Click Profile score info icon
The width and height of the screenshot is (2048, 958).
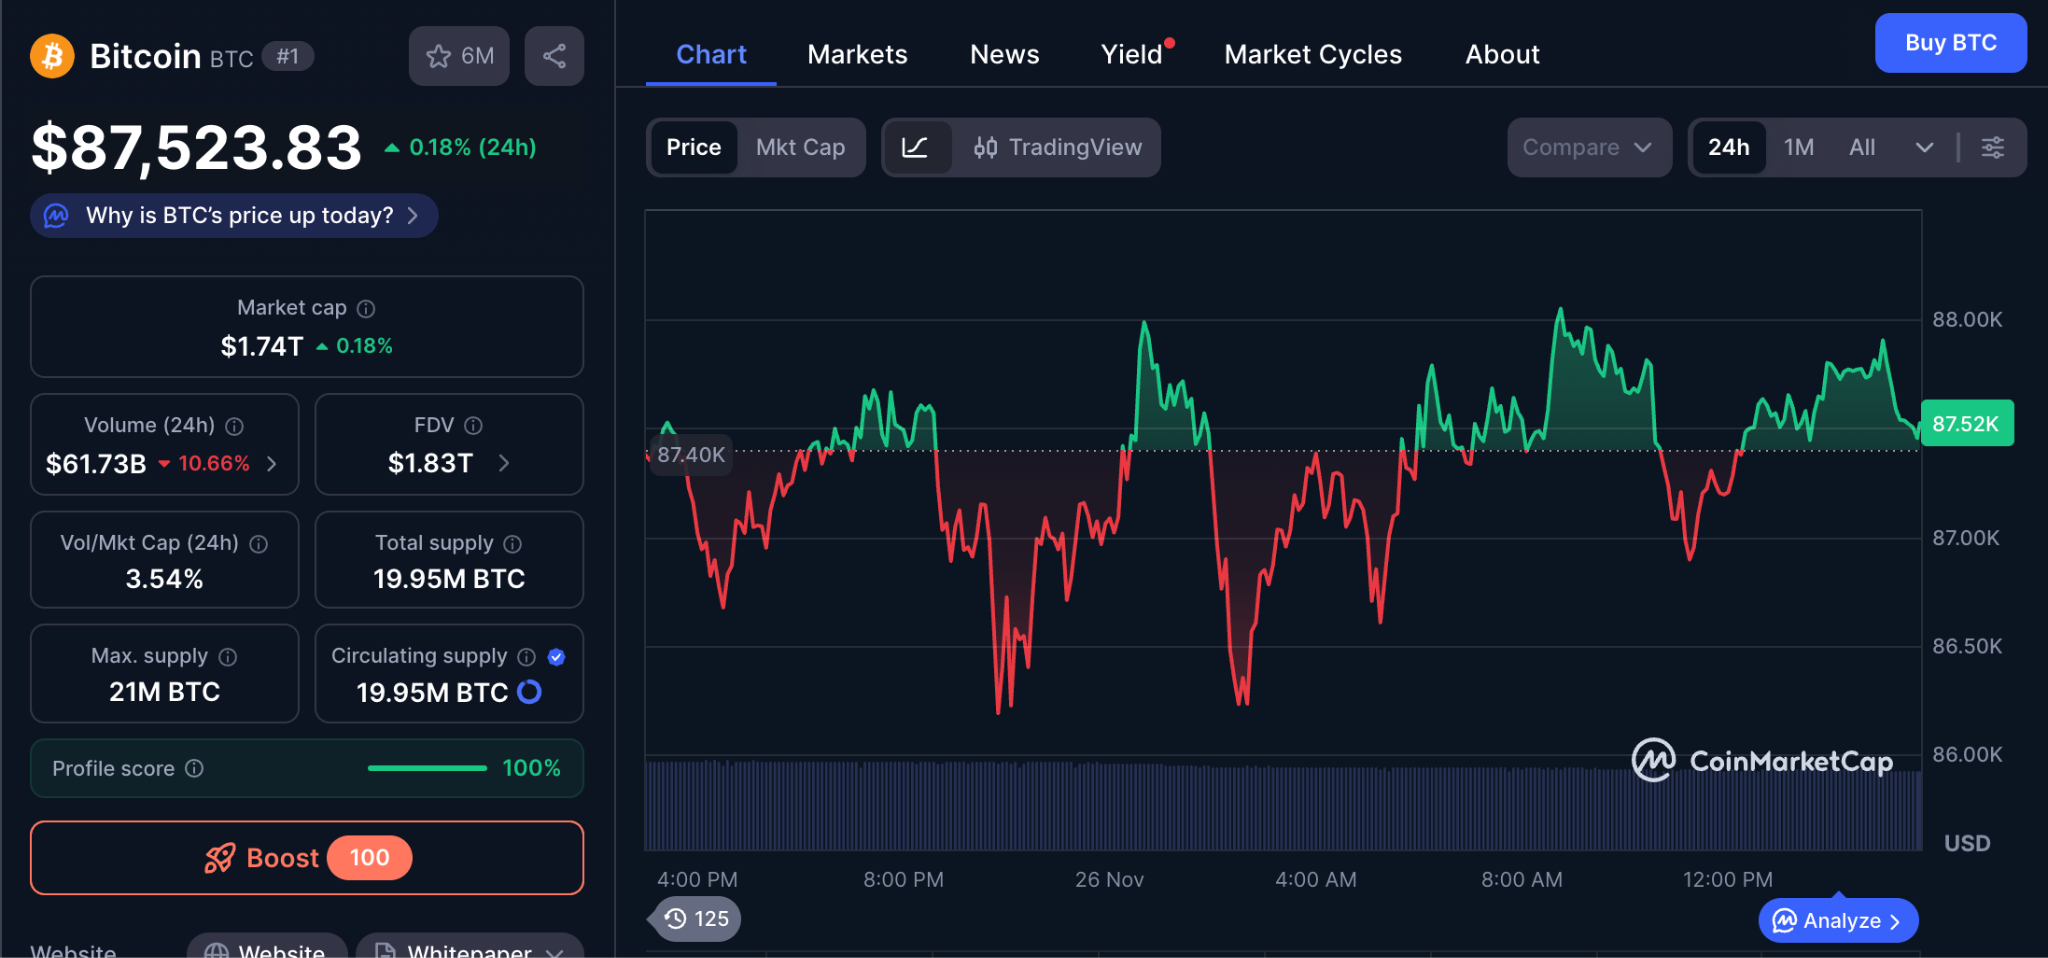point(195,768)
